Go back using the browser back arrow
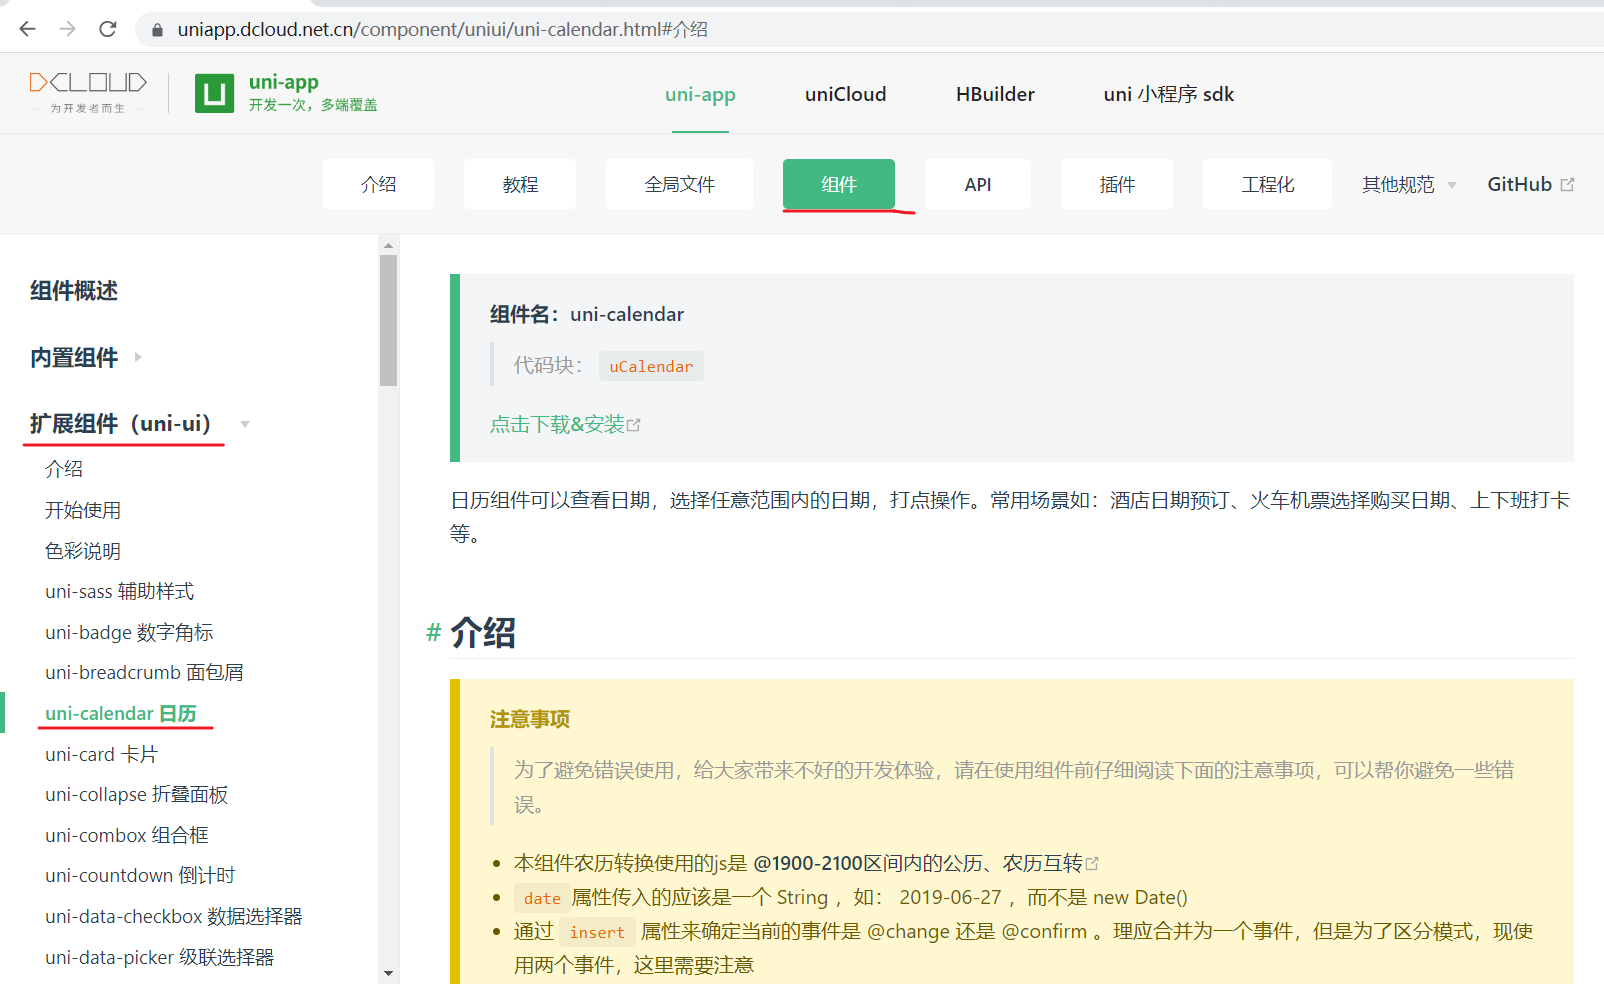Viewport: 1604px width, 984px height. pyautogui.click(x=27, y=29)
